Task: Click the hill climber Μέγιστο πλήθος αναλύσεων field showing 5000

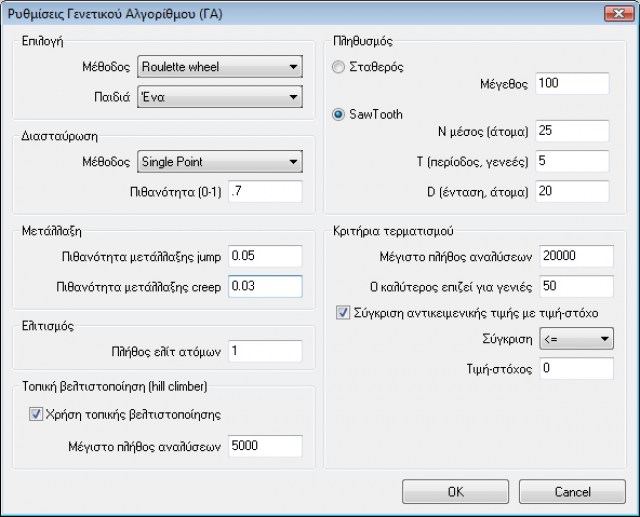Action: [x=264, y=445]
